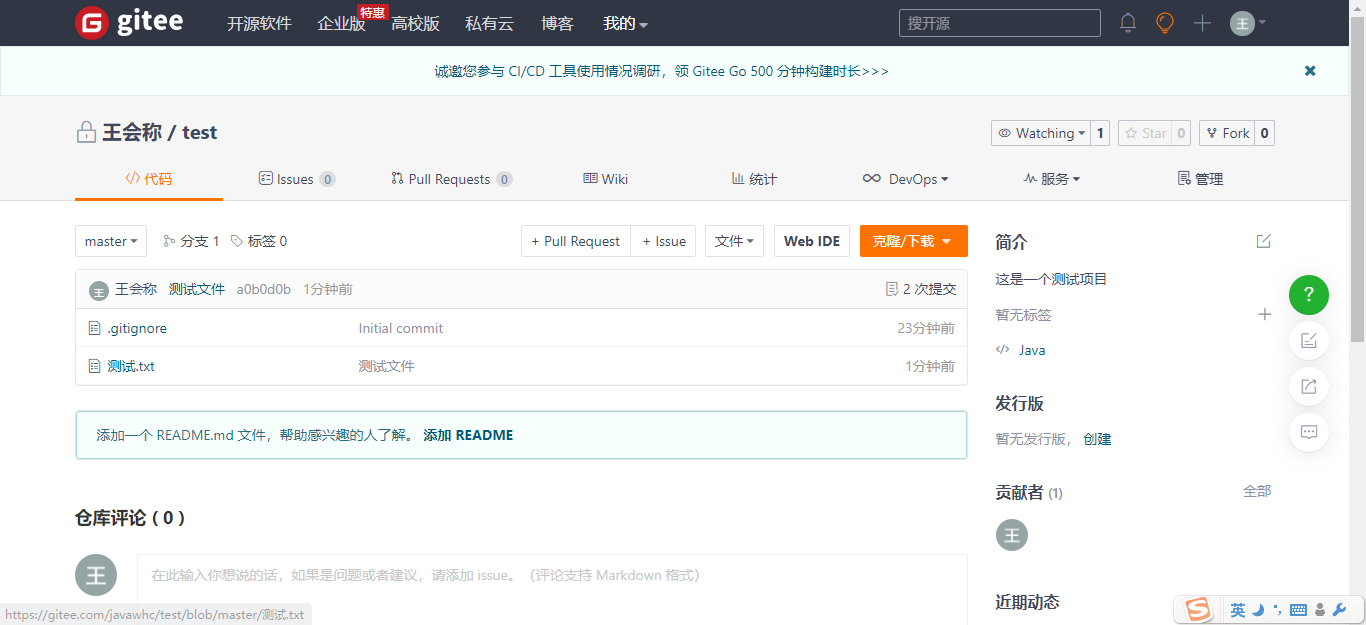Image resolution: width=1366 pixels, height=625 pixels.
Task: Toggle the Sogou 英 language mode
Action: [1238, 610]
